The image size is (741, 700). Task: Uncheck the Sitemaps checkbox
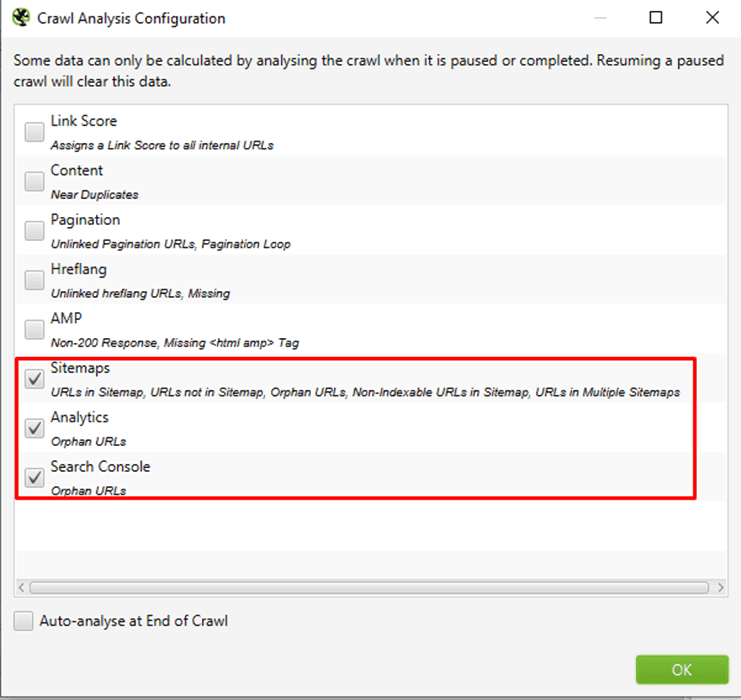tap(34, 379)
